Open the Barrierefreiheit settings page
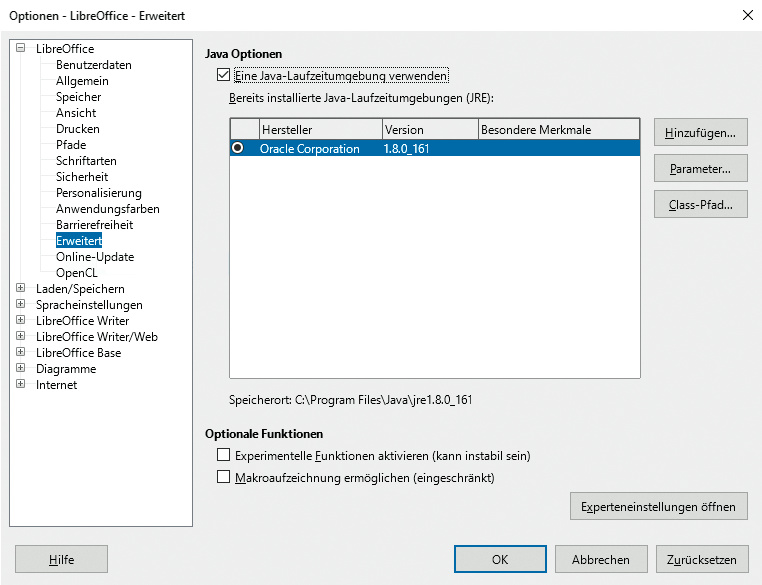762x585 pixels. (94, 225)
